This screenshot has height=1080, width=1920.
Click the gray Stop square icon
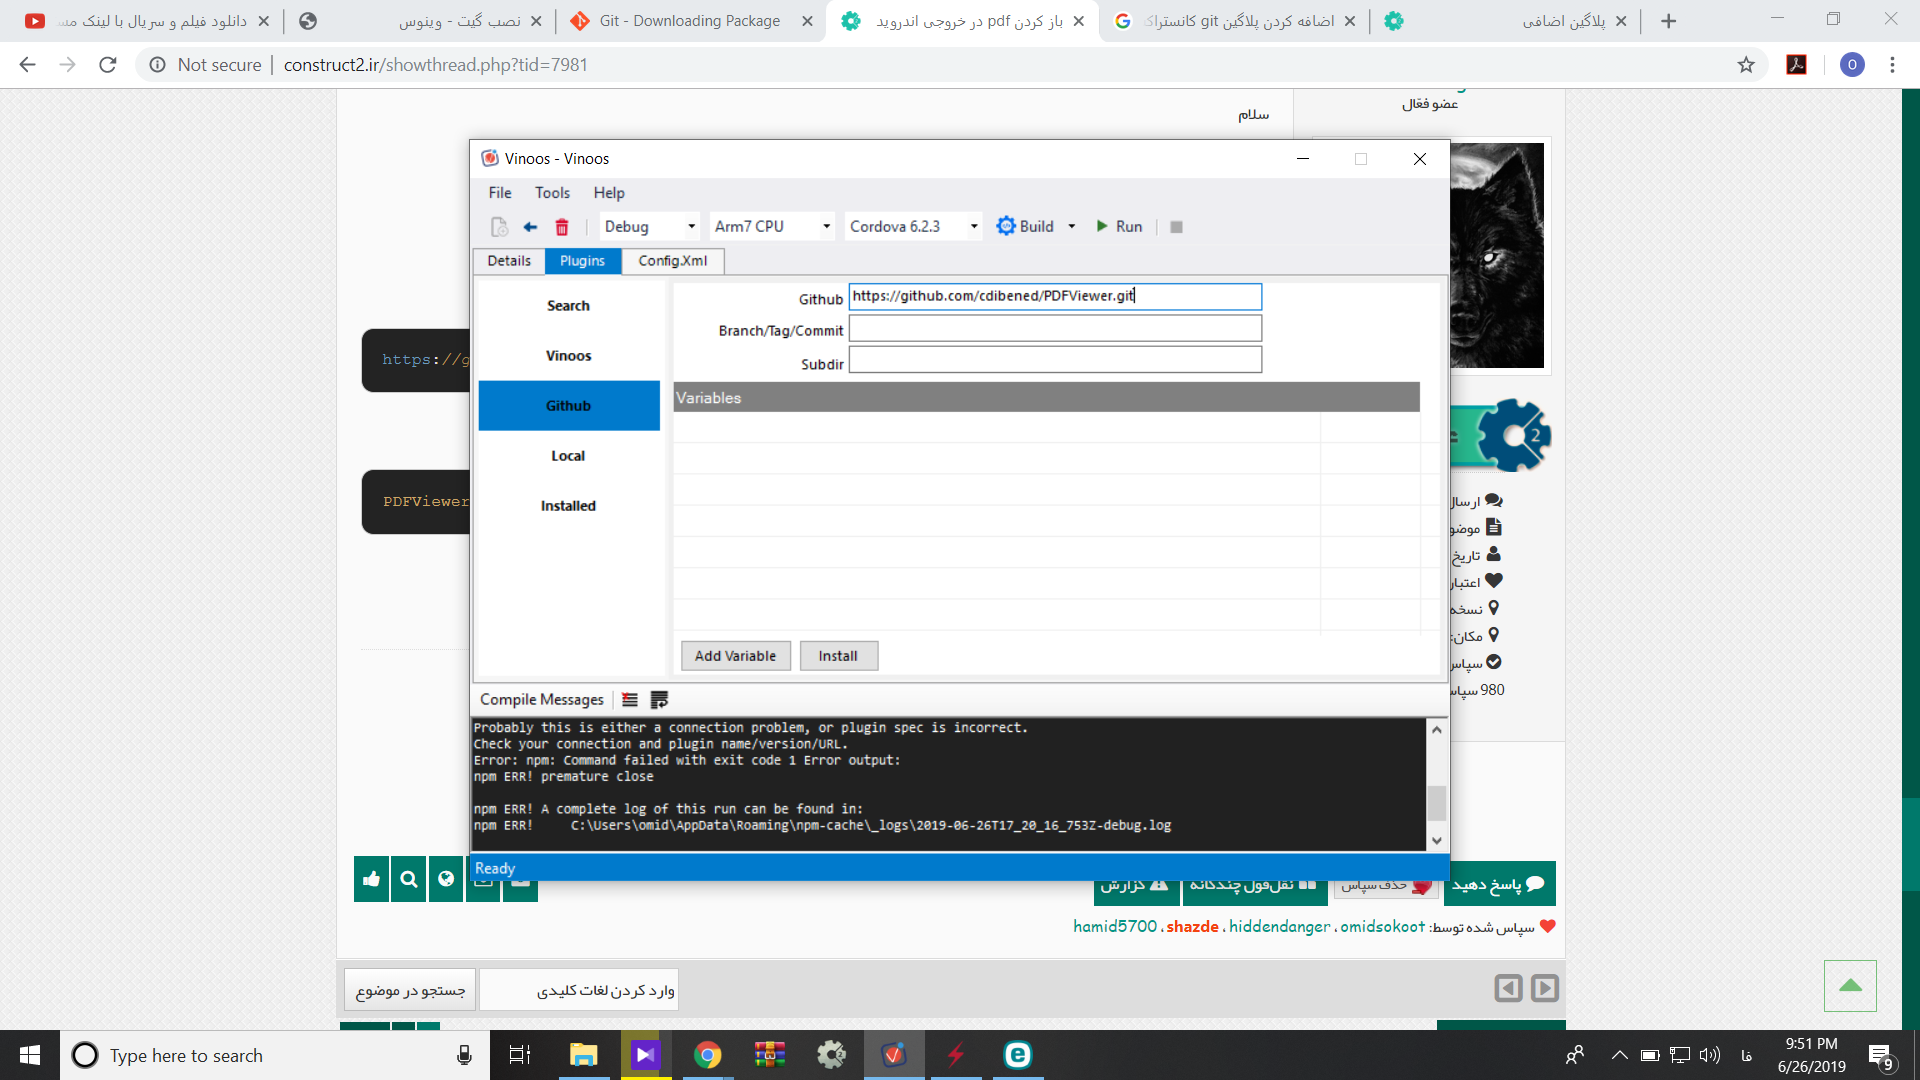coord(1176,227)
